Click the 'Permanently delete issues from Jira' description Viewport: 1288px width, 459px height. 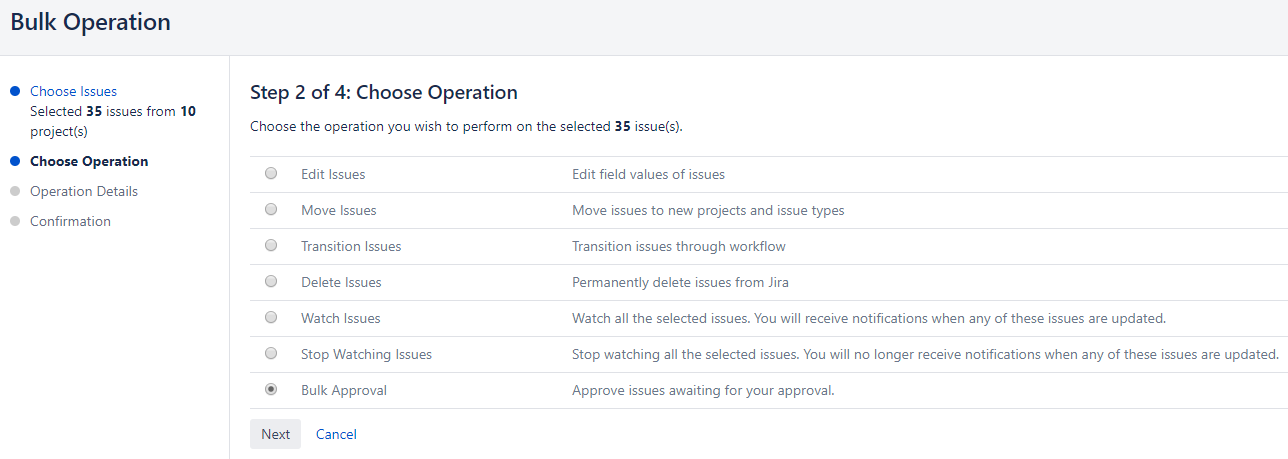point(686,282)
